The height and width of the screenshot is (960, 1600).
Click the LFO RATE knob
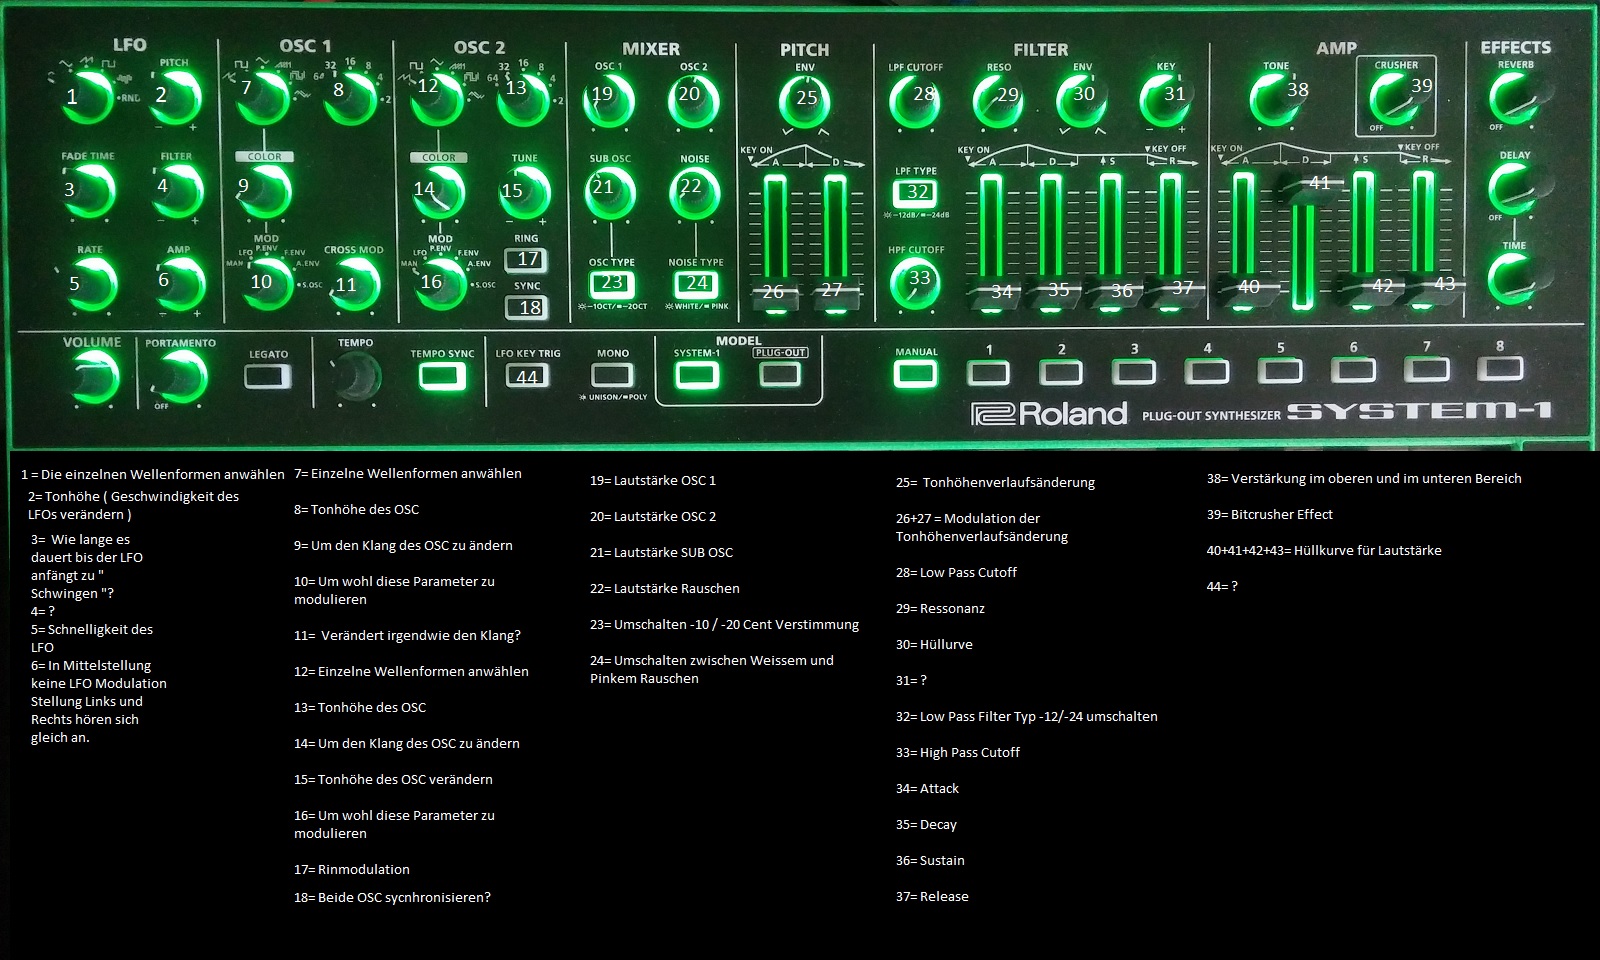pos(90,283)
